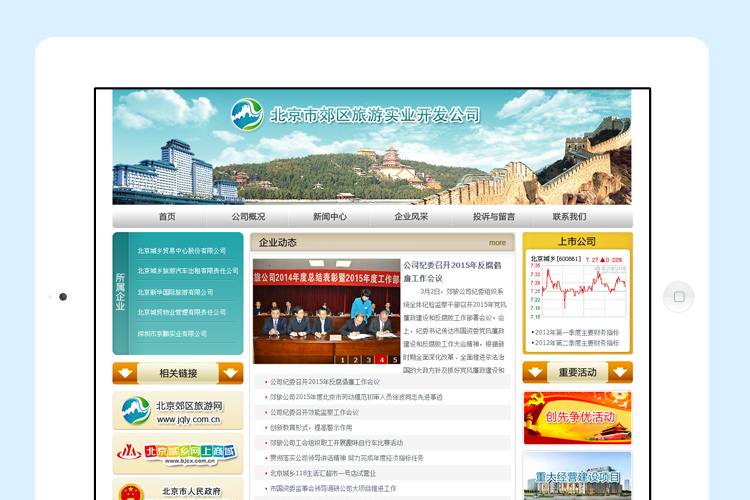Click left arrow icon on 相关链接 header

(x=125, y=373)
